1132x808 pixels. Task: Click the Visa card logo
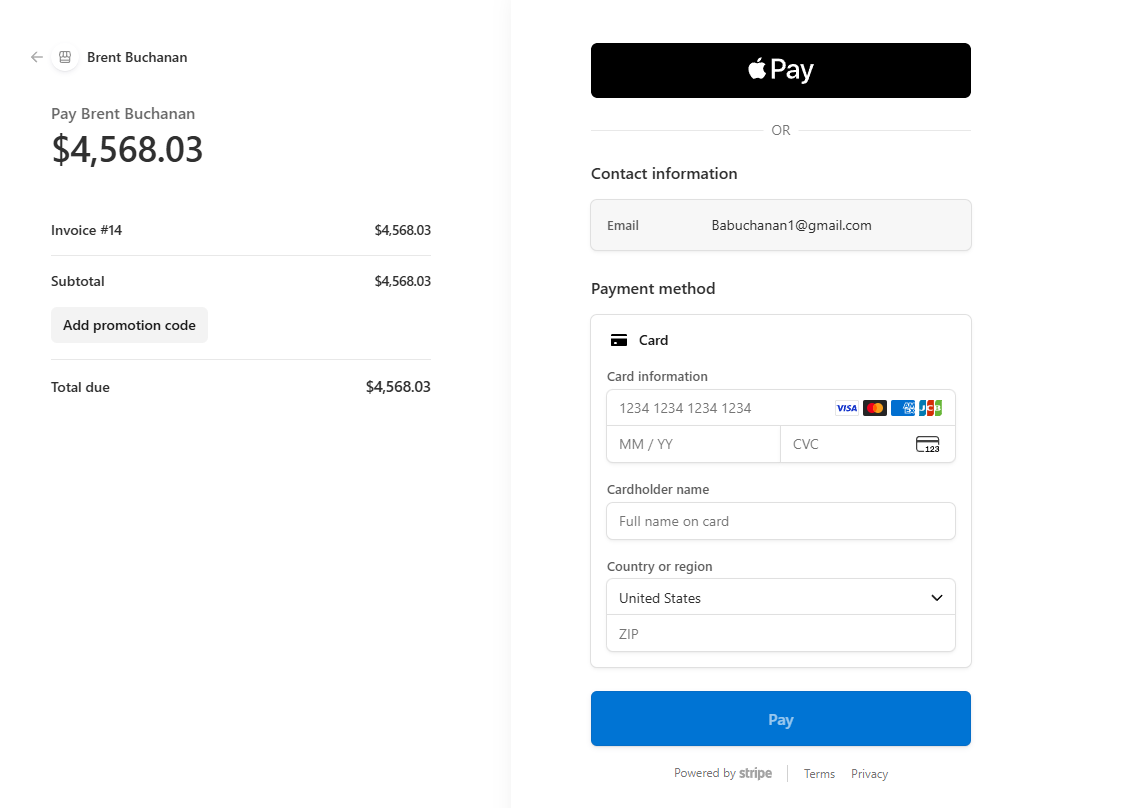(846, 408)
